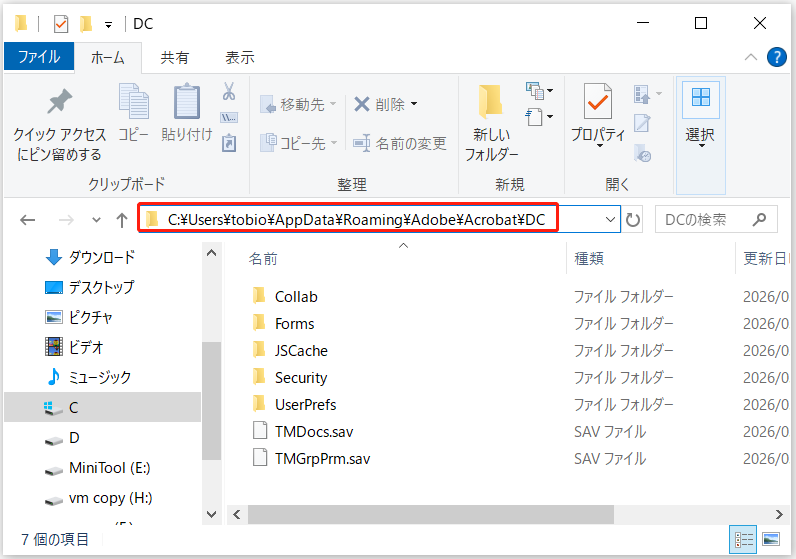Click the Edit icon in the ribbon's 開く group

tap(642, 123)
